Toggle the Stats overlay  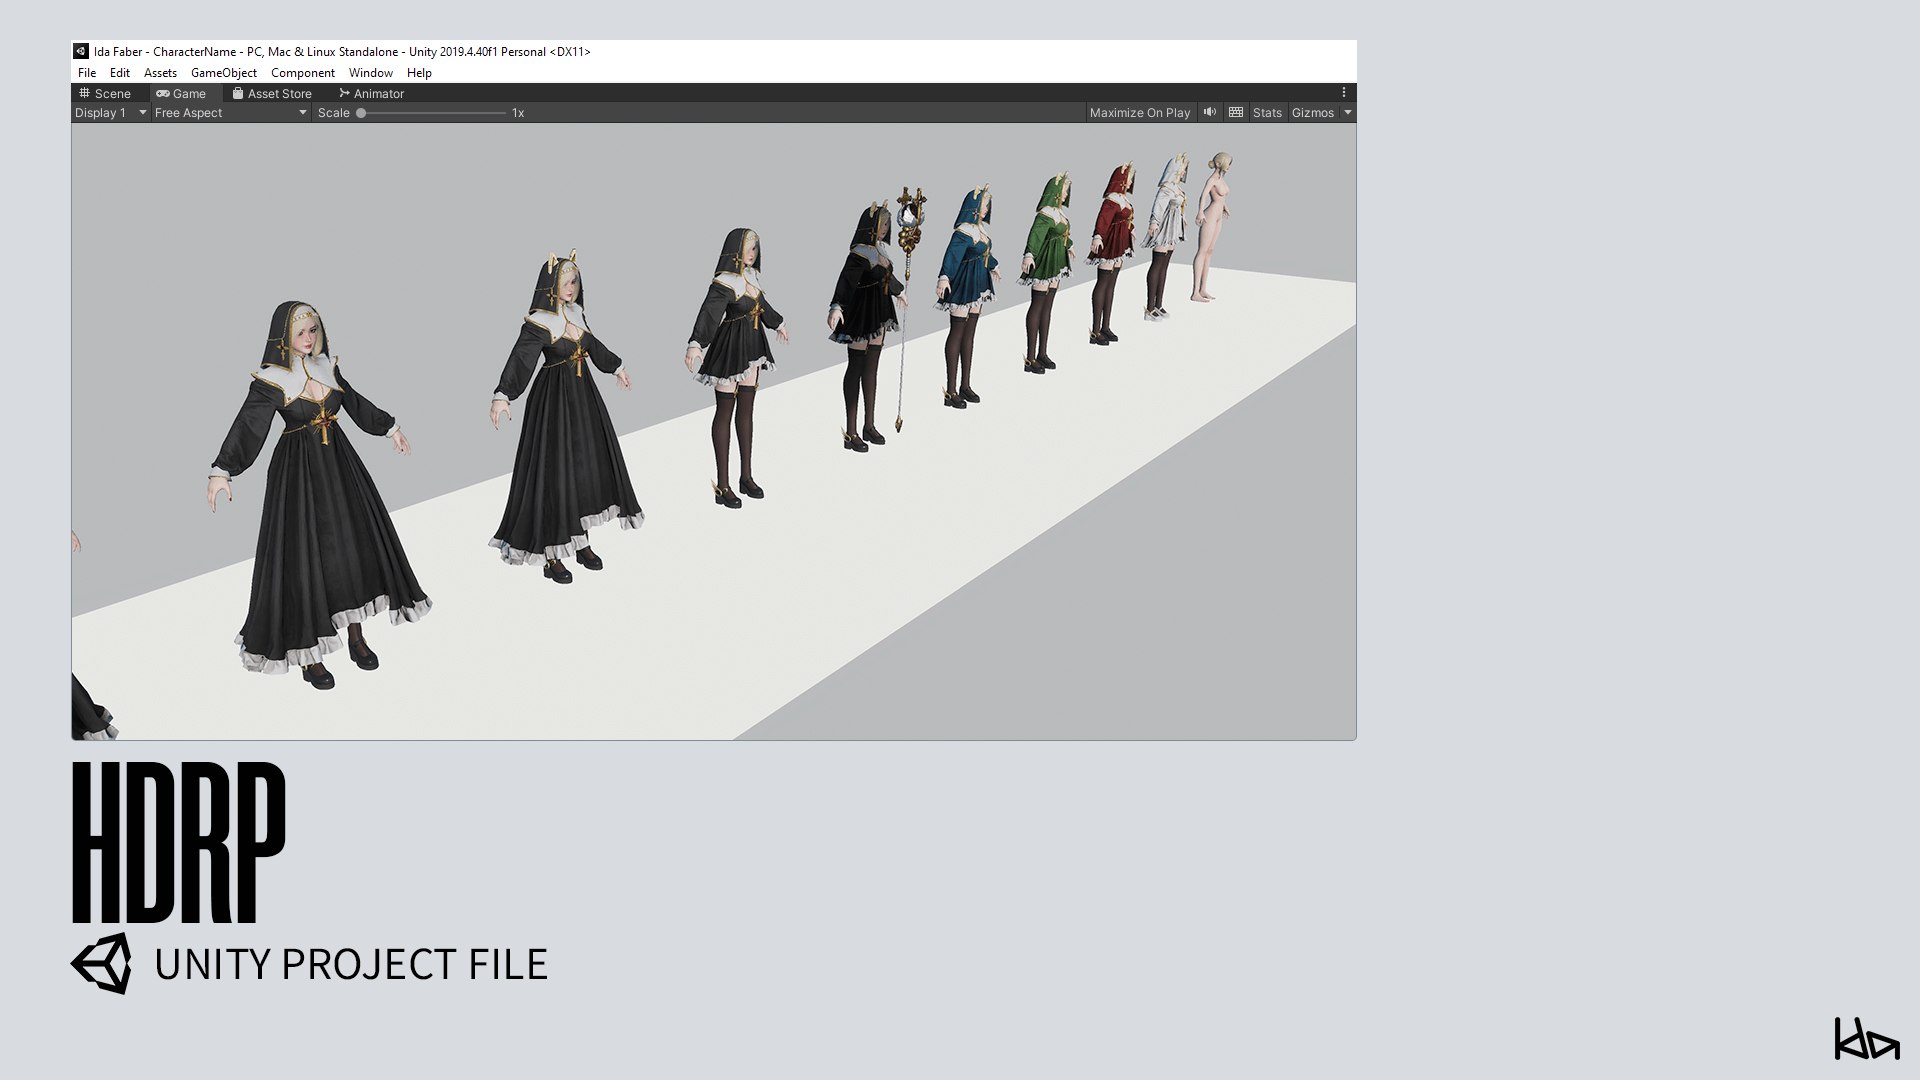(x=1267, y=113)
